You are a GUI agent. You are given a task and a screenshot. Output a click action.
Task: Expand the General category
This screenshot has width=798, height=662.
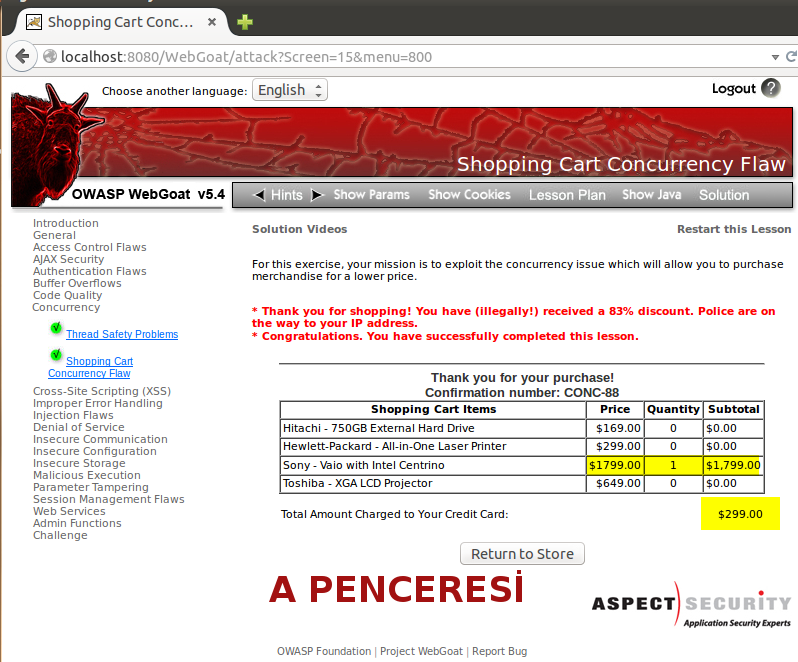(x=54, y=235)
